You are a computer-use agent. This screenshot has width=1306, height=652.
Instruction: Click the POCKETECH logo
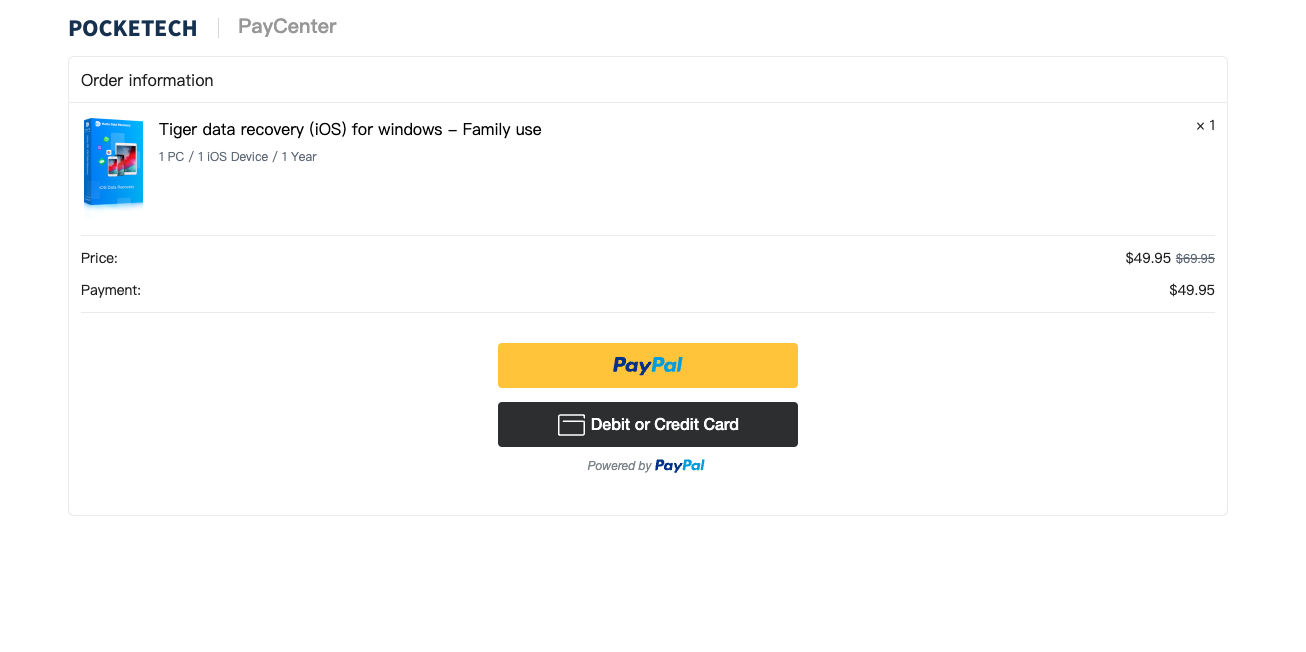132,28
